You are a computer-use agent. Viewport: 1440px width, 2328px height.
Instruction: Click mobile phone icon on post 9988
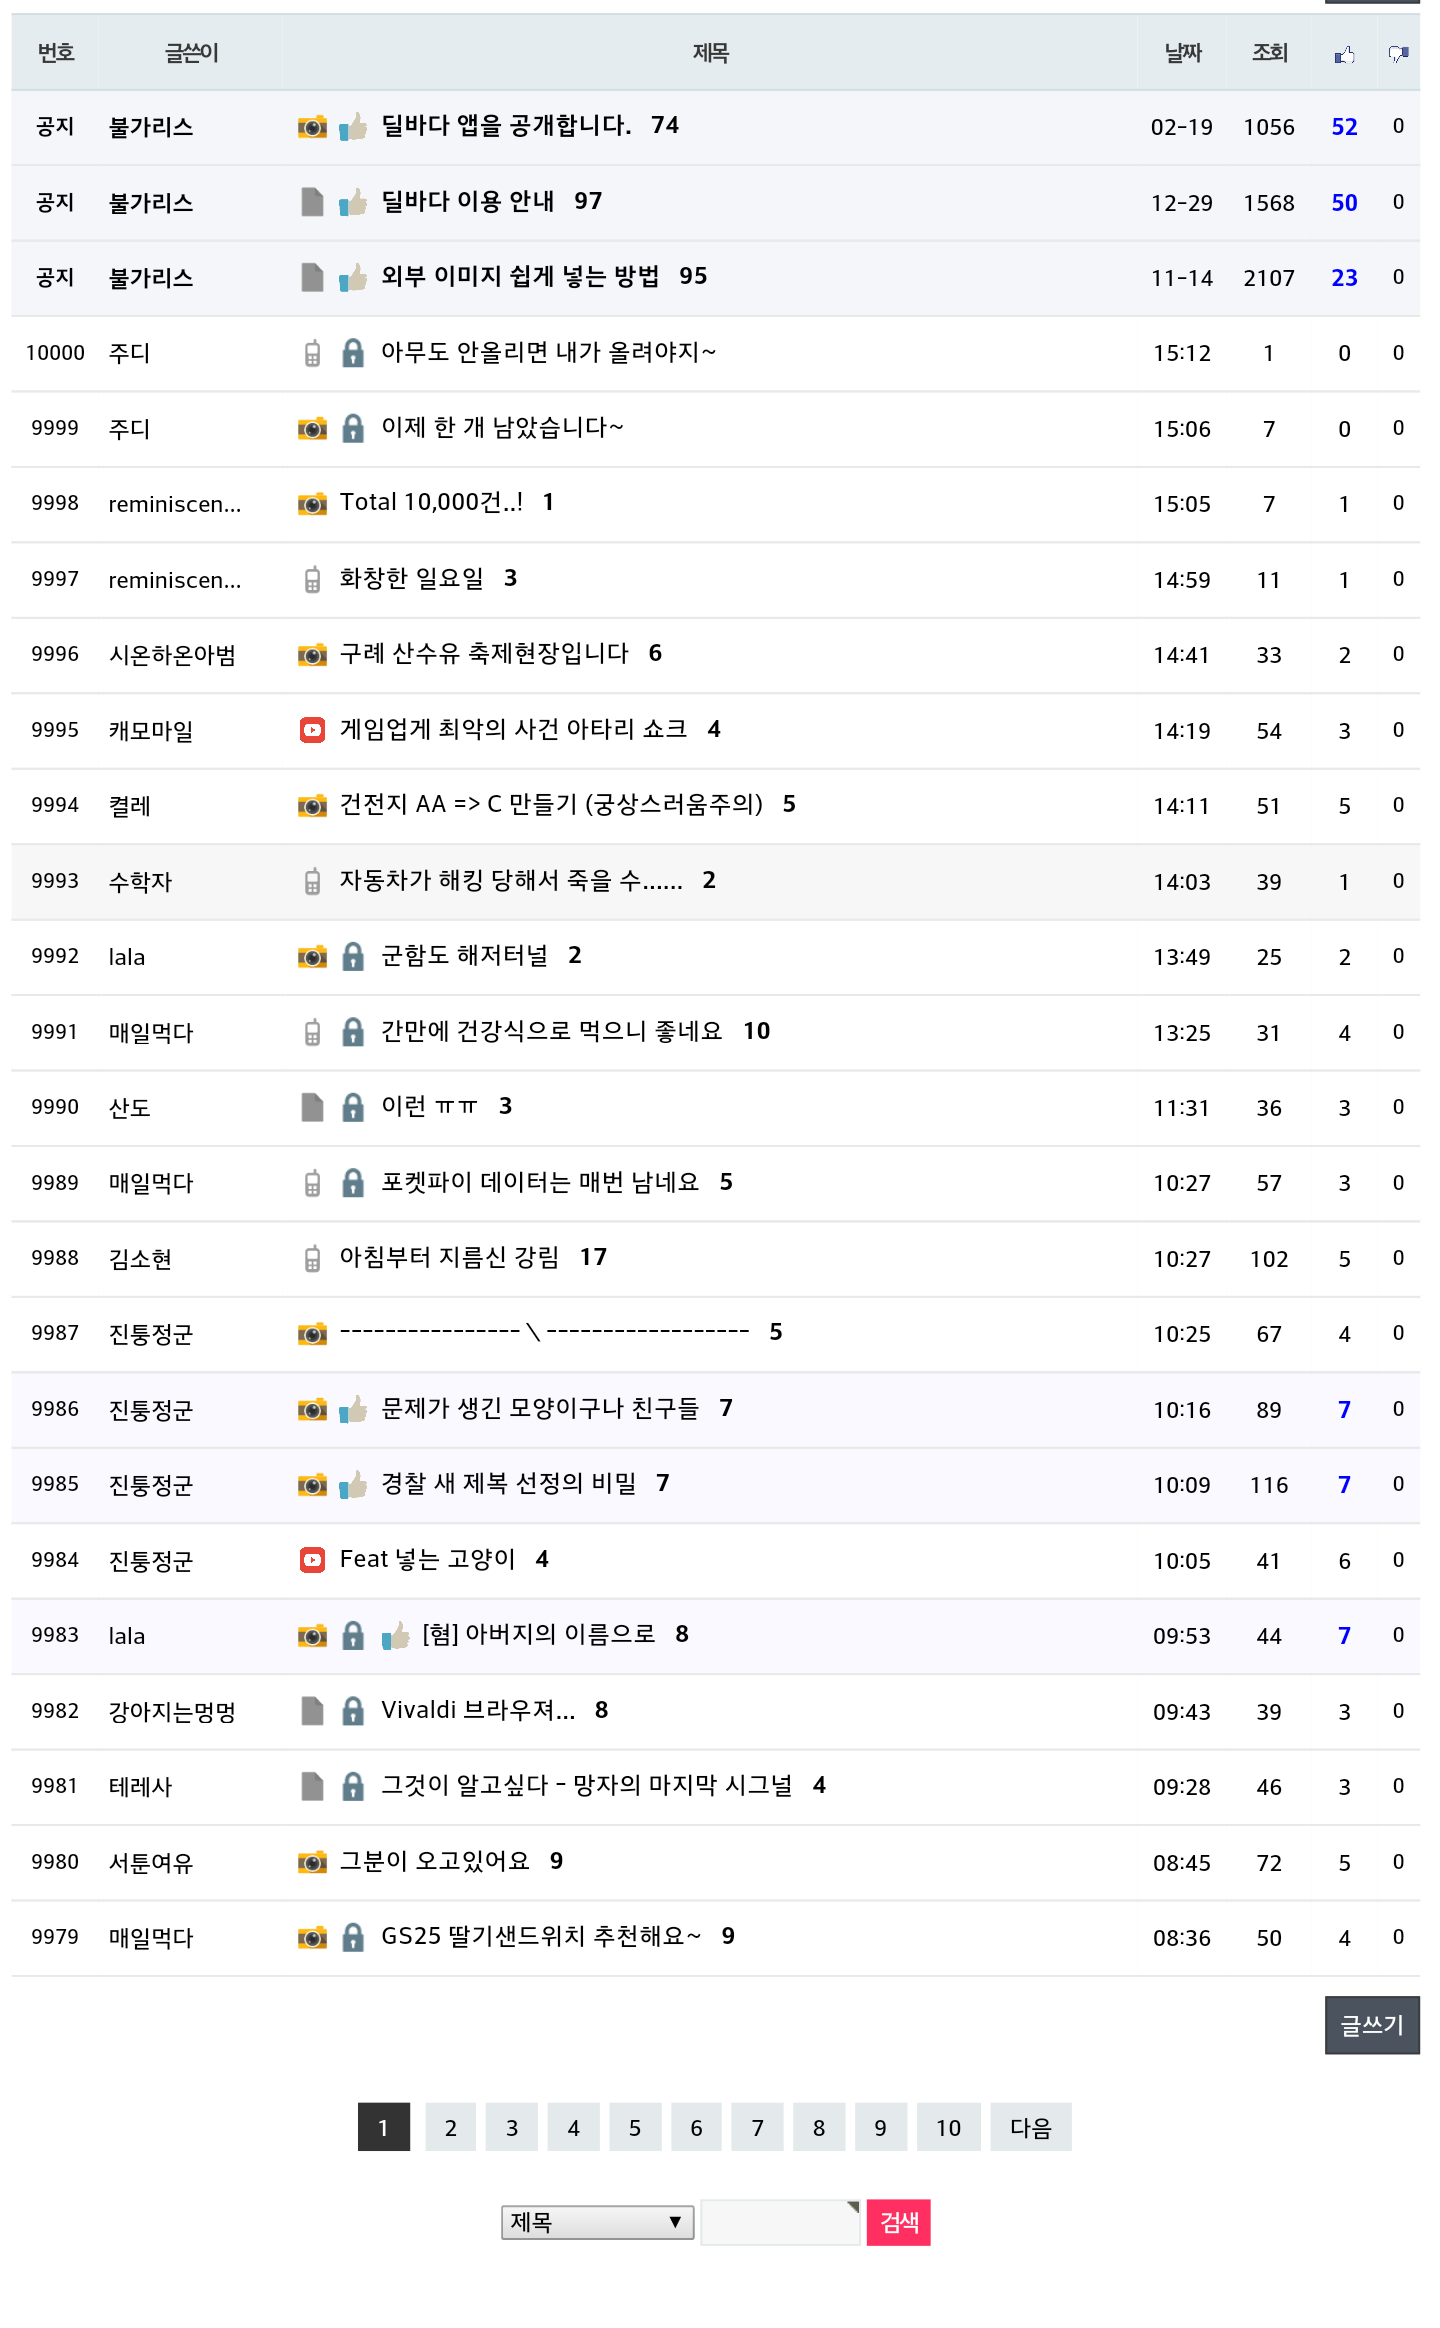312,1258
